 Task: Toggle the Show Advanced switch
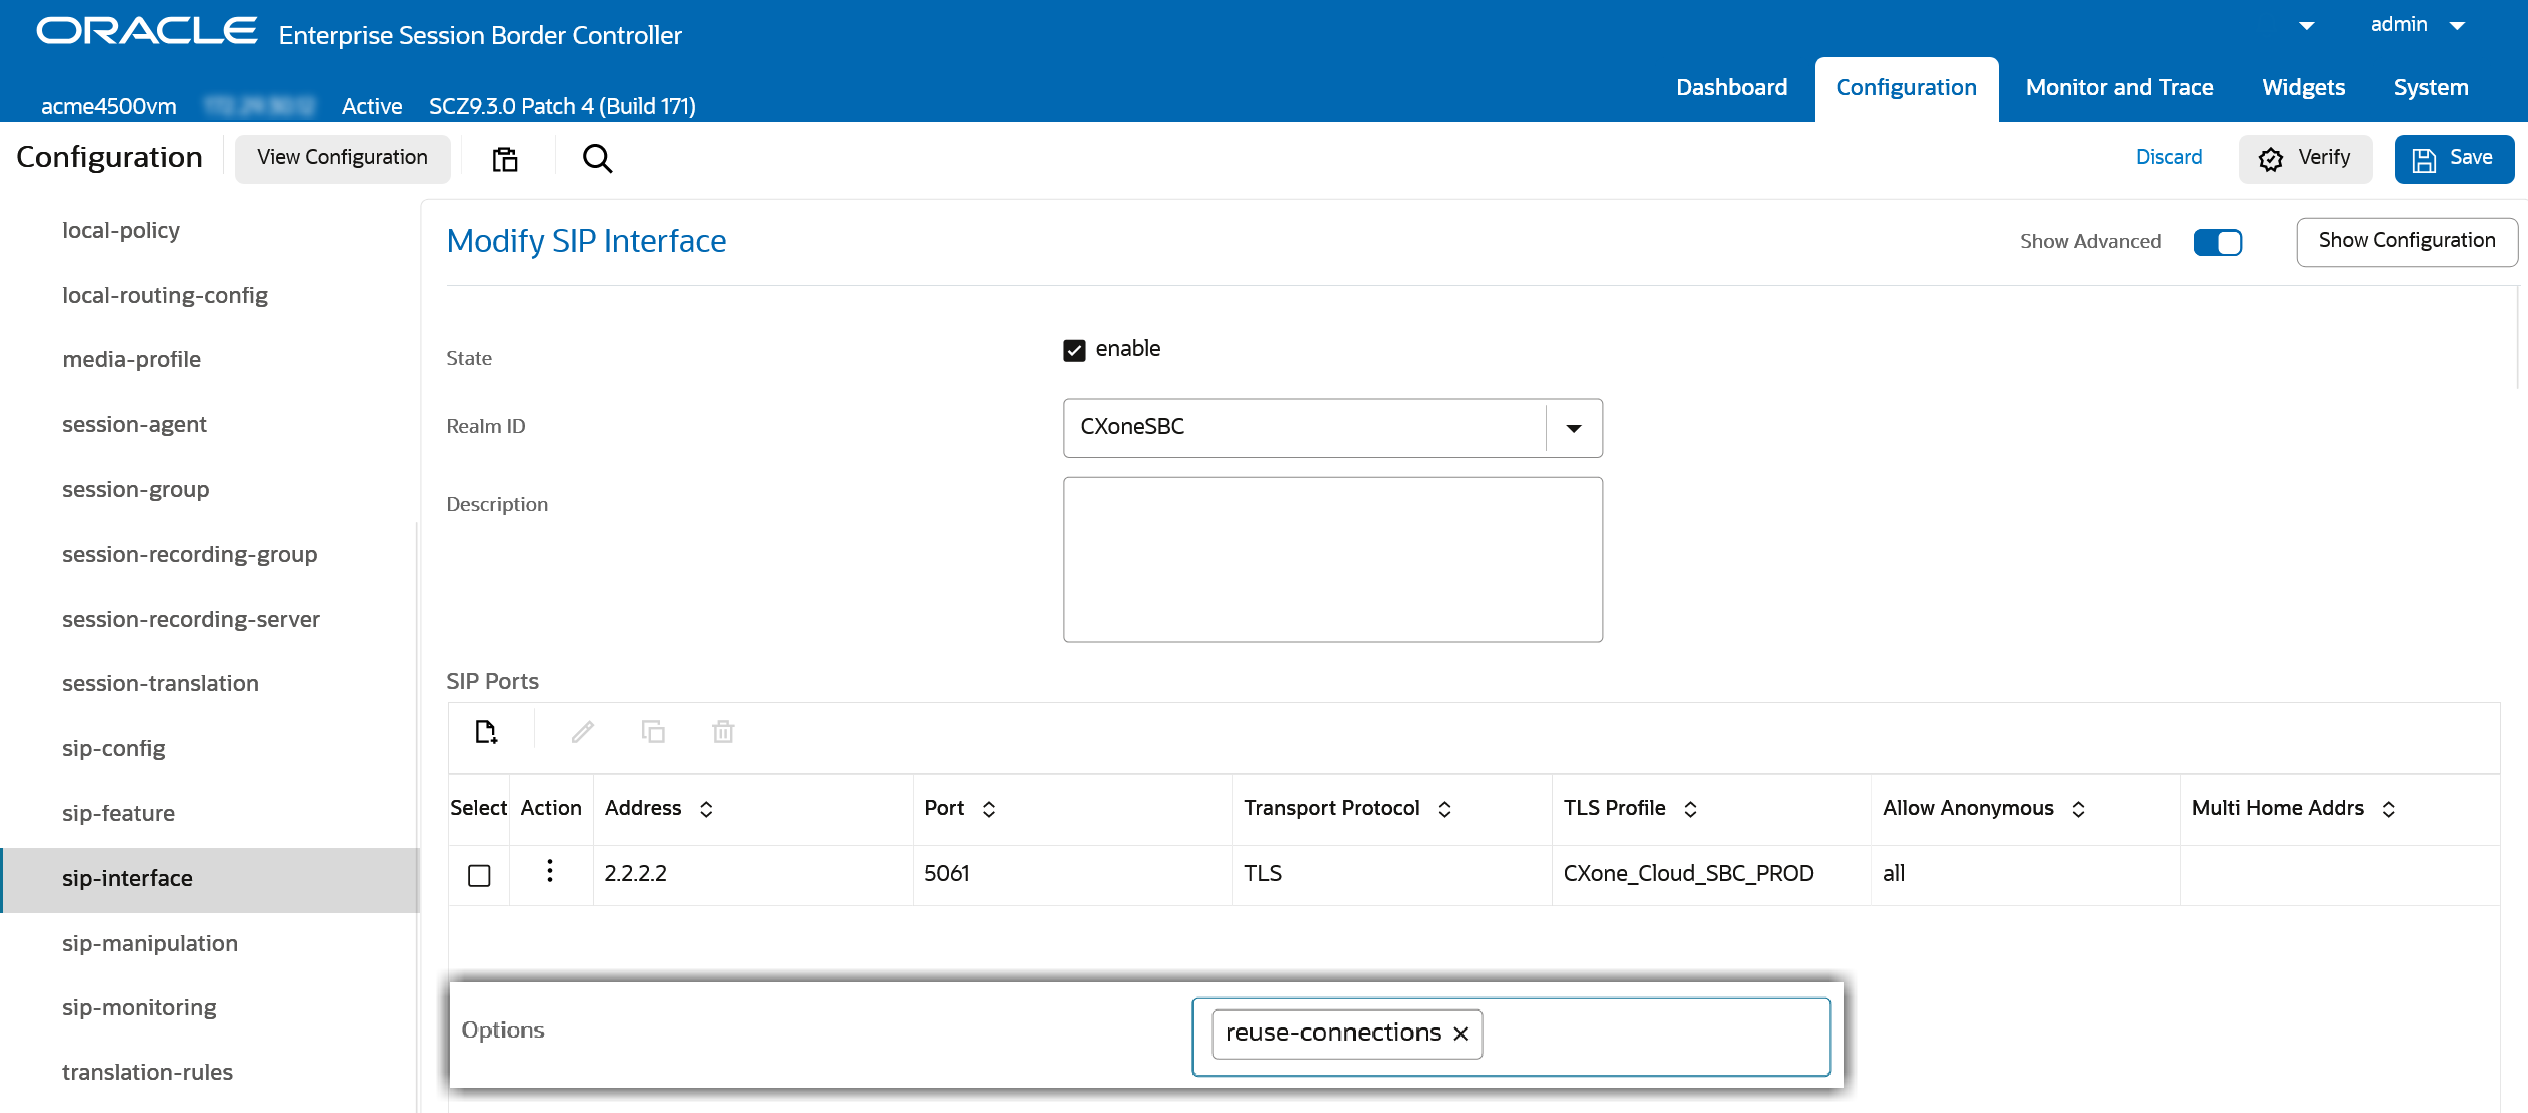pyautogui.click(x=2217, y=242)
